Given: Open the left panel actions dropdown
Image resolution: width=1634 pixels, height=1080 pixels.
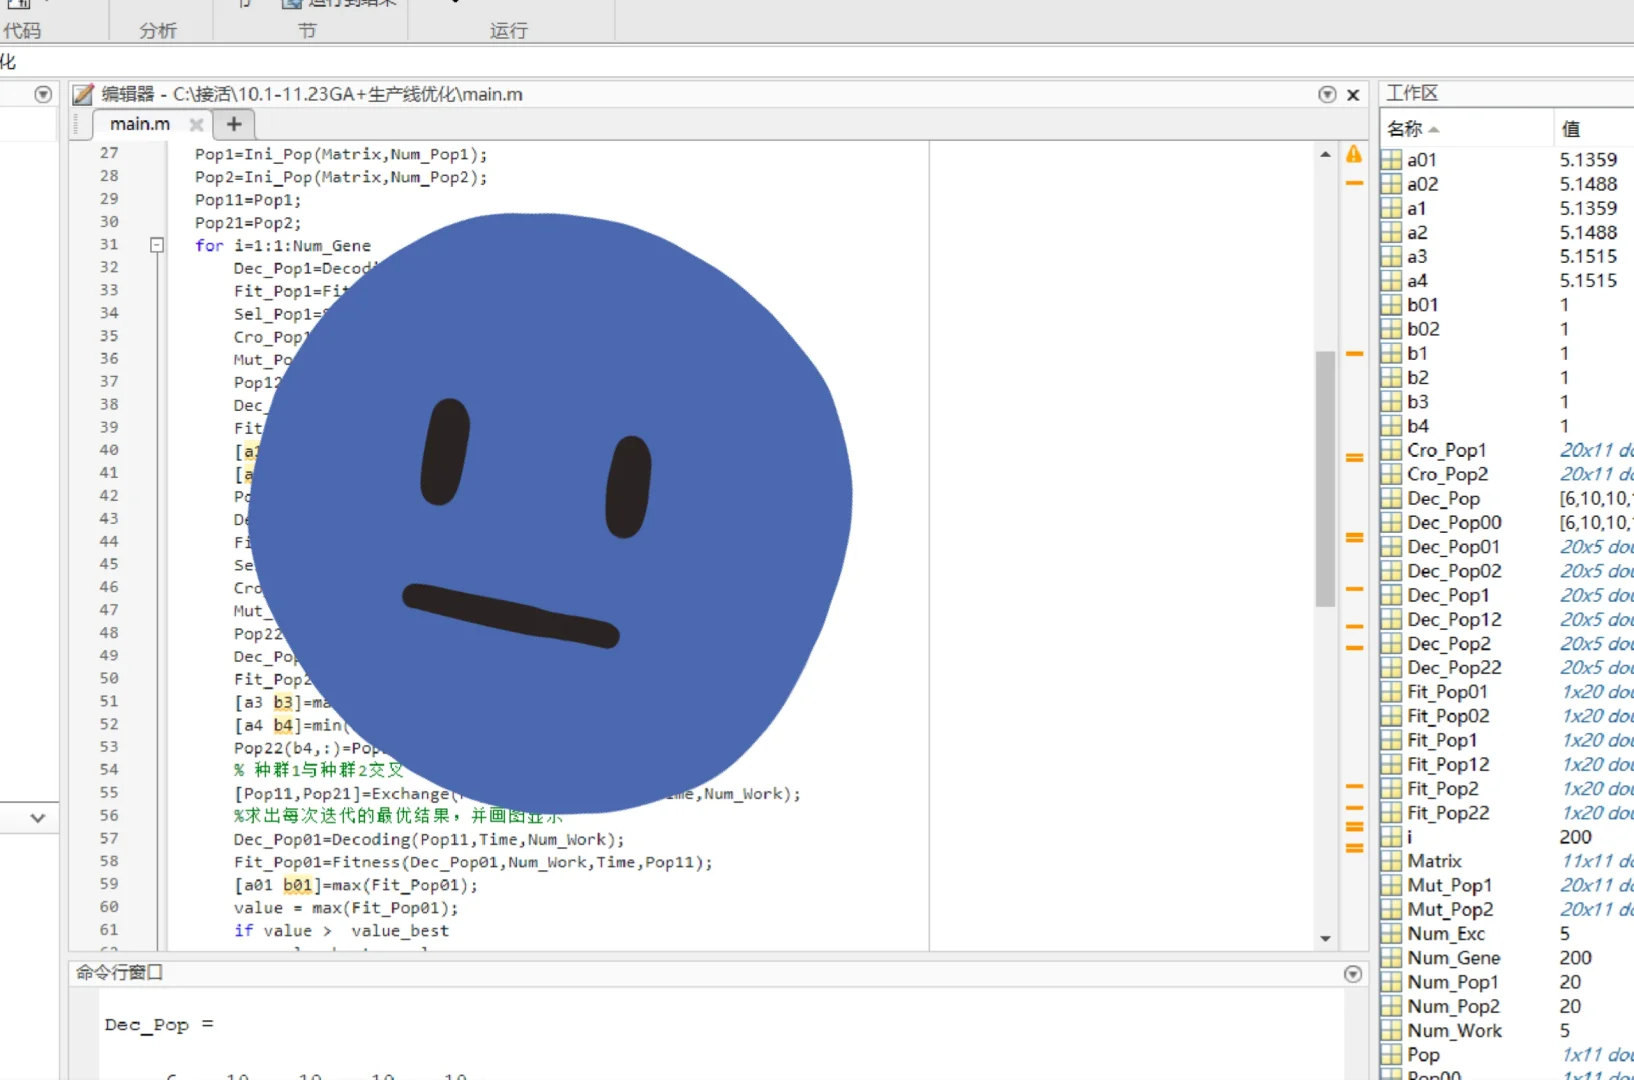Looking at the screenshot, I should pyautogui.click(x=43, y=94).
